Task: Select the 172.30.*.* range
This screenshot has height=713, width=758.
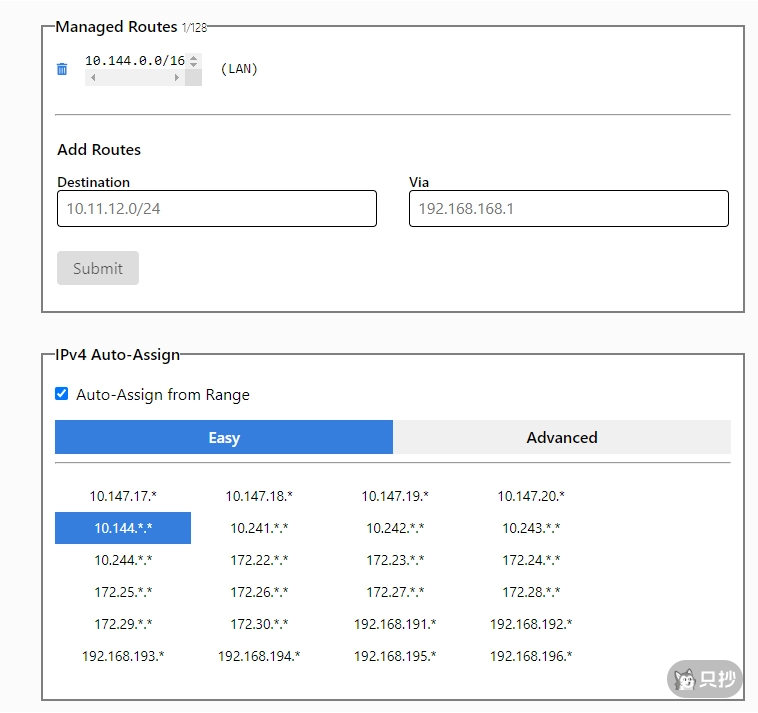Action: [259, 624]
